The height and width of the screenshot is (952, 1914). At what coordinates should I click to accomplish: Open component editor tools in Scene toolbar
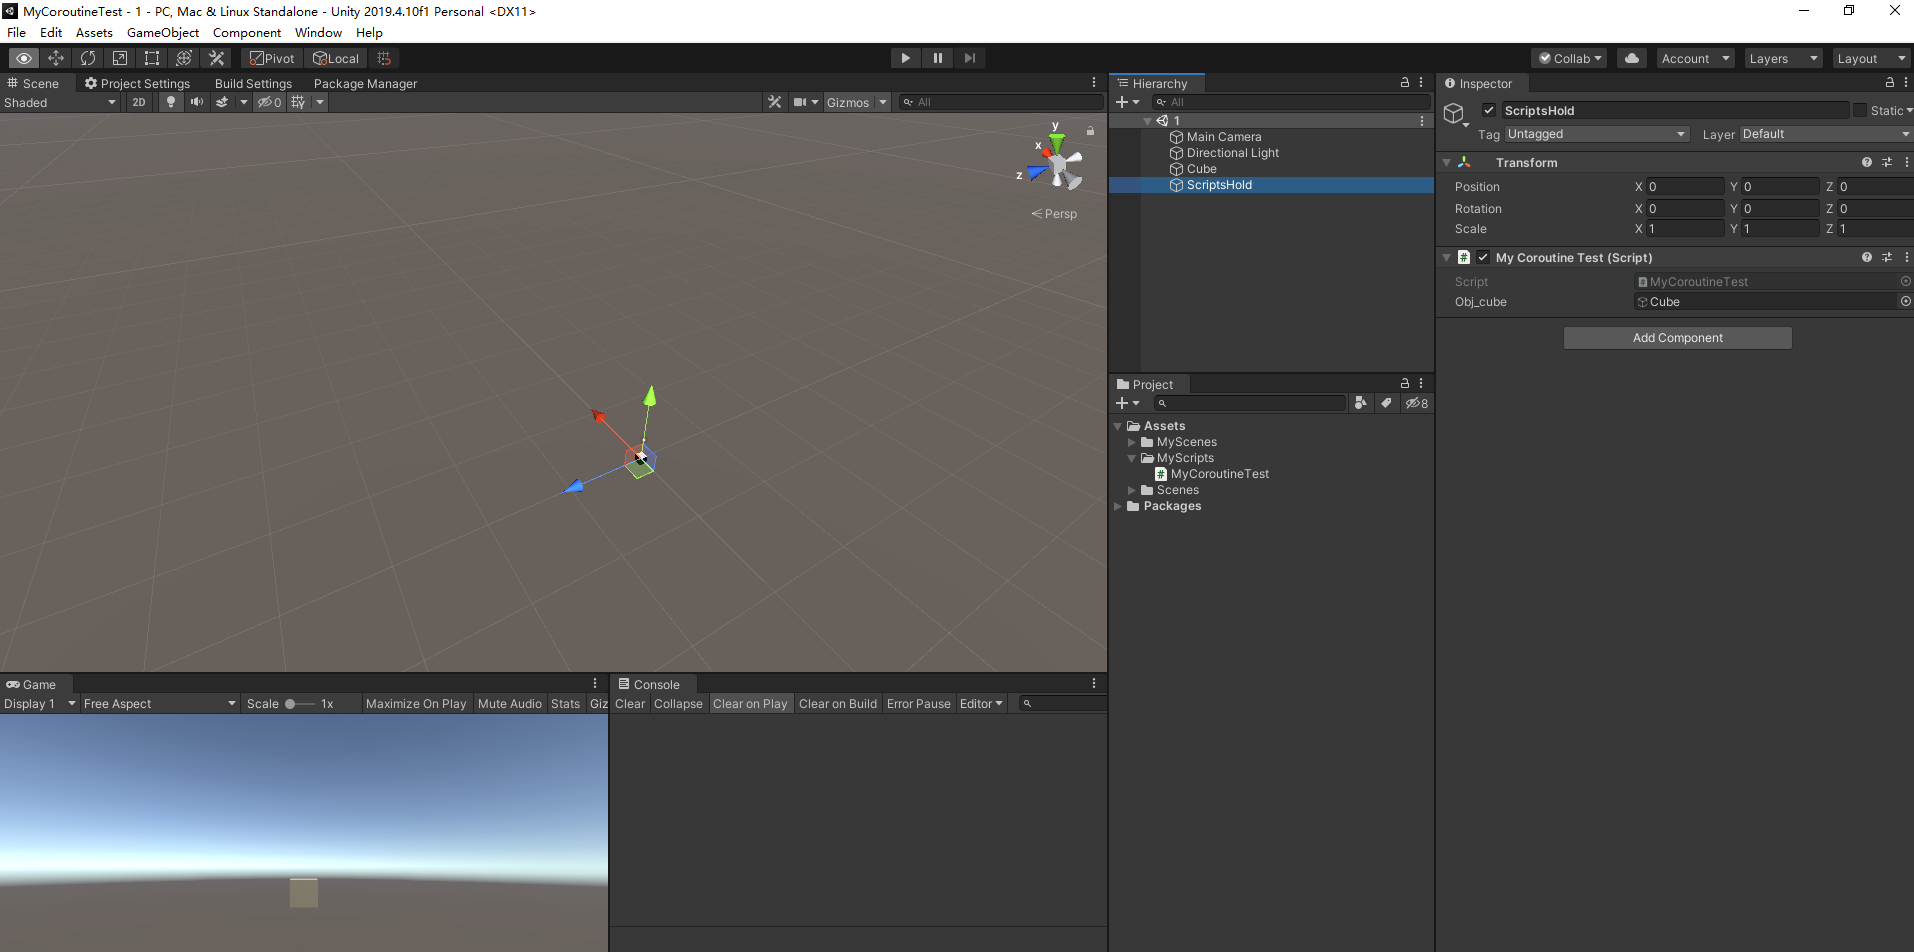pos(774,102)
